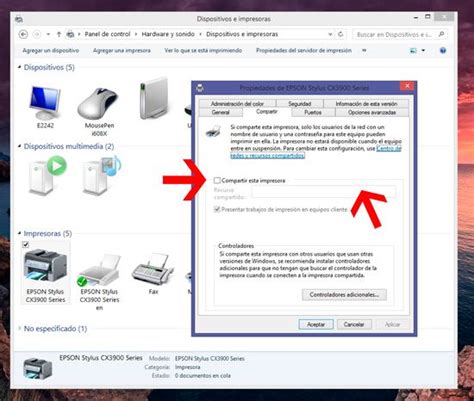474x401 pixels.
Task: Expand breadcrumb arrow after Panel de control
Action: pyautogui.click(x=136, y=34)
